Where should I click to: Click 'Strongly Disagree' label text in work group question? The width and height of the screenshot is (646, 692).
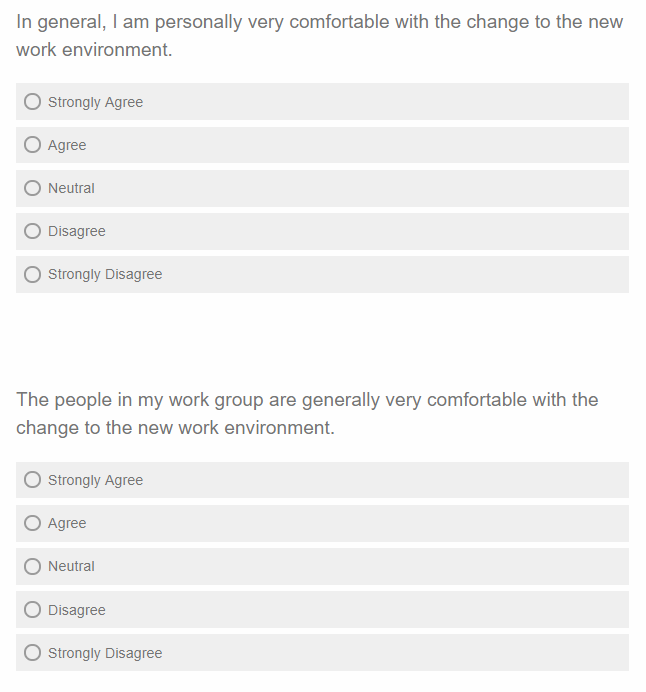coord(105,653)
